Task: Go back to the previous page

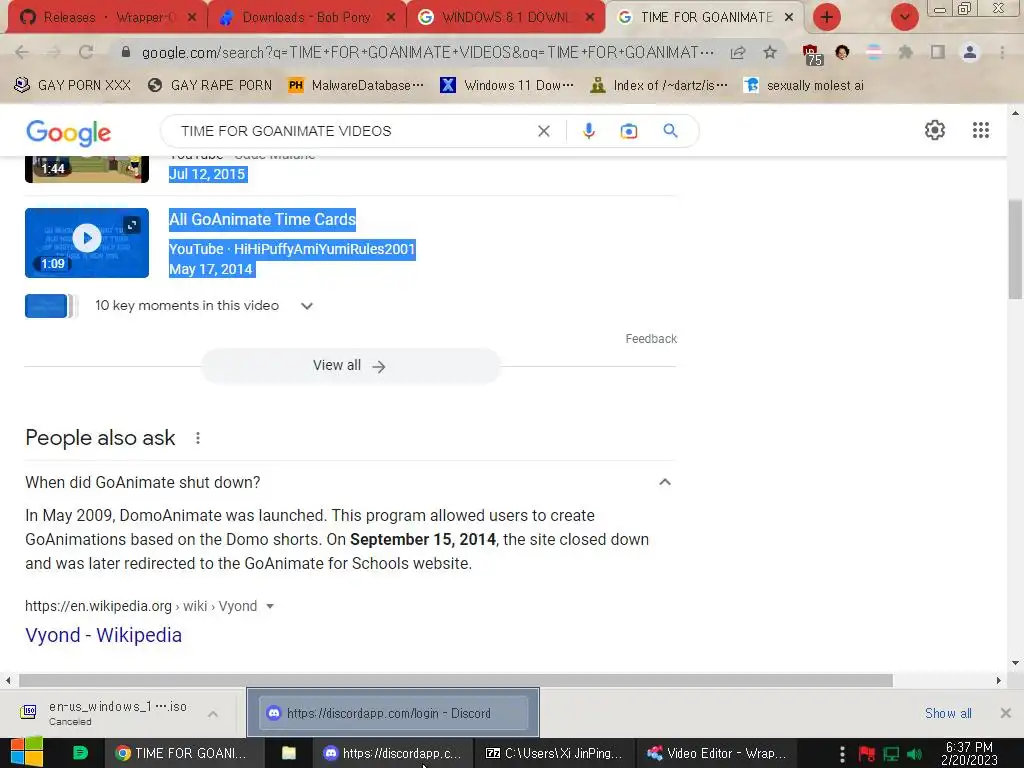Action: (x=22, y=52)
